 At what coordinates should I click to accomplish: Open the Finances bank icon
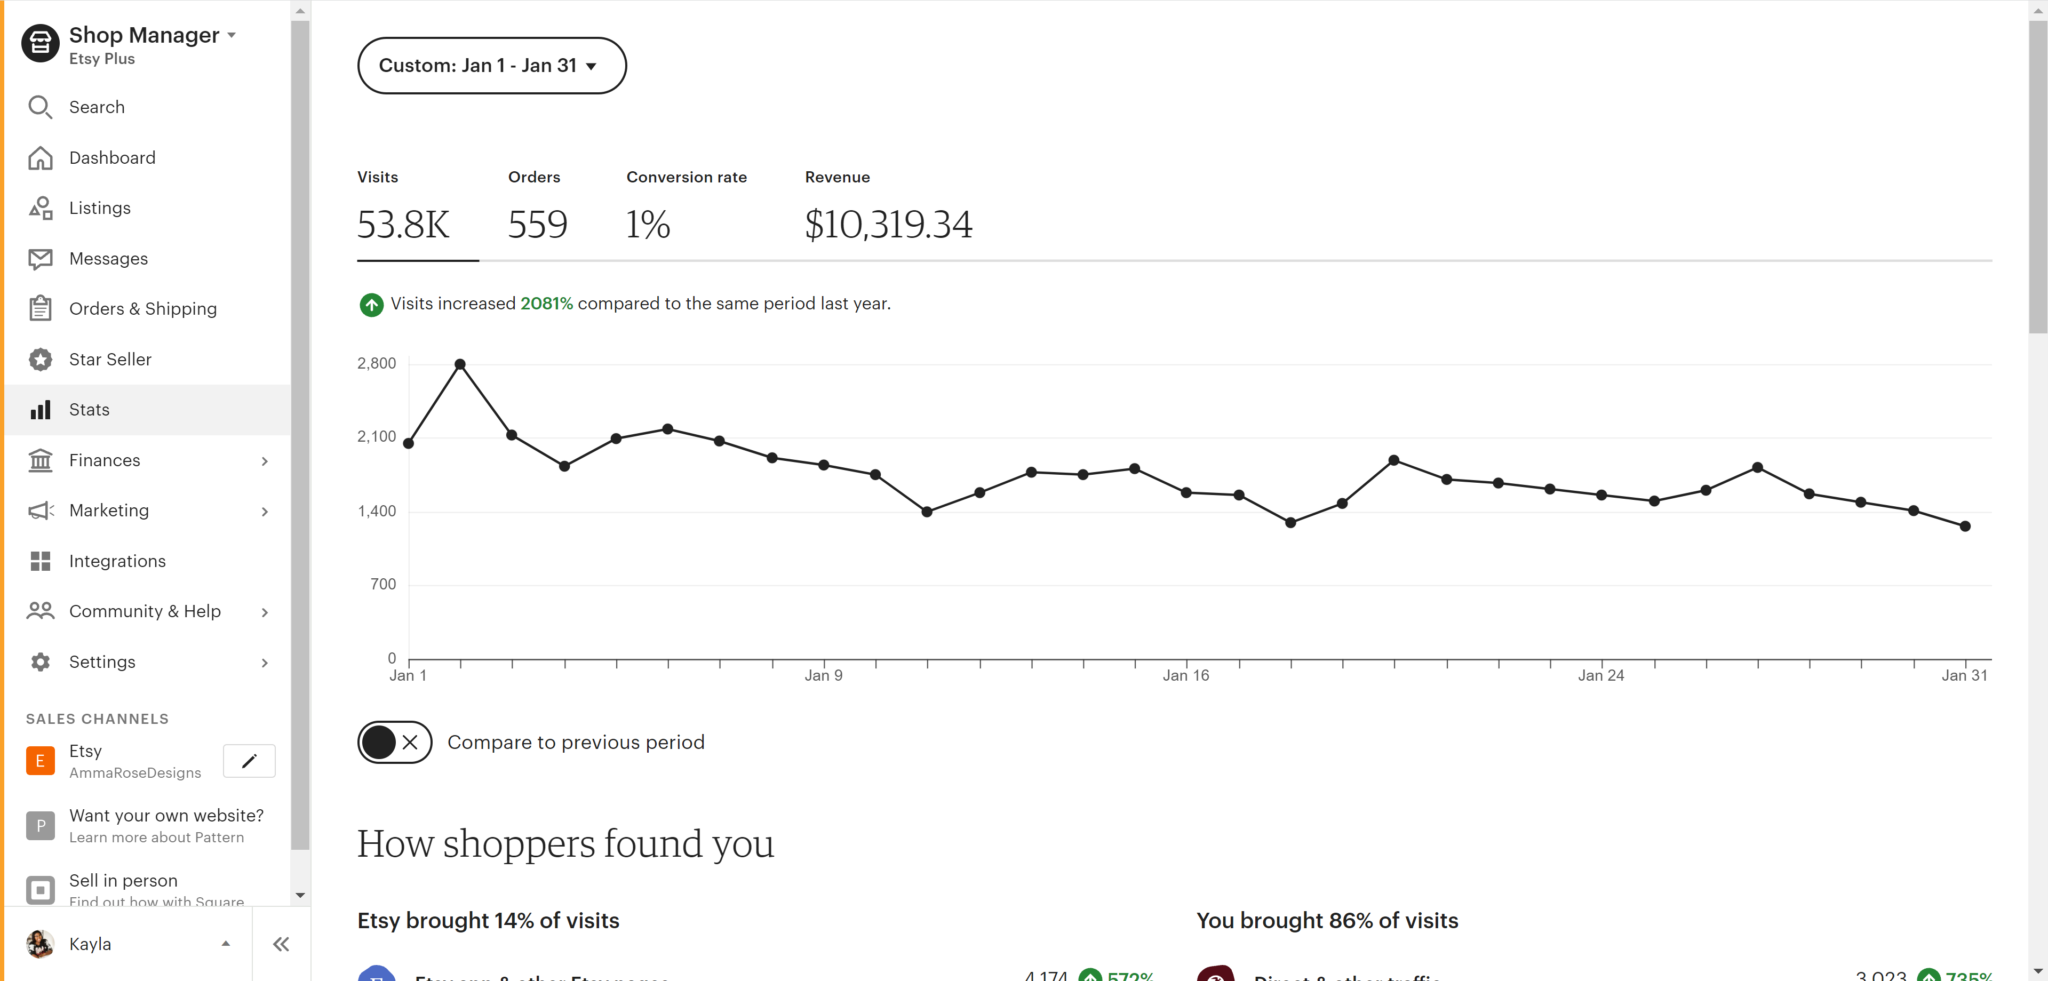point(41,460)
